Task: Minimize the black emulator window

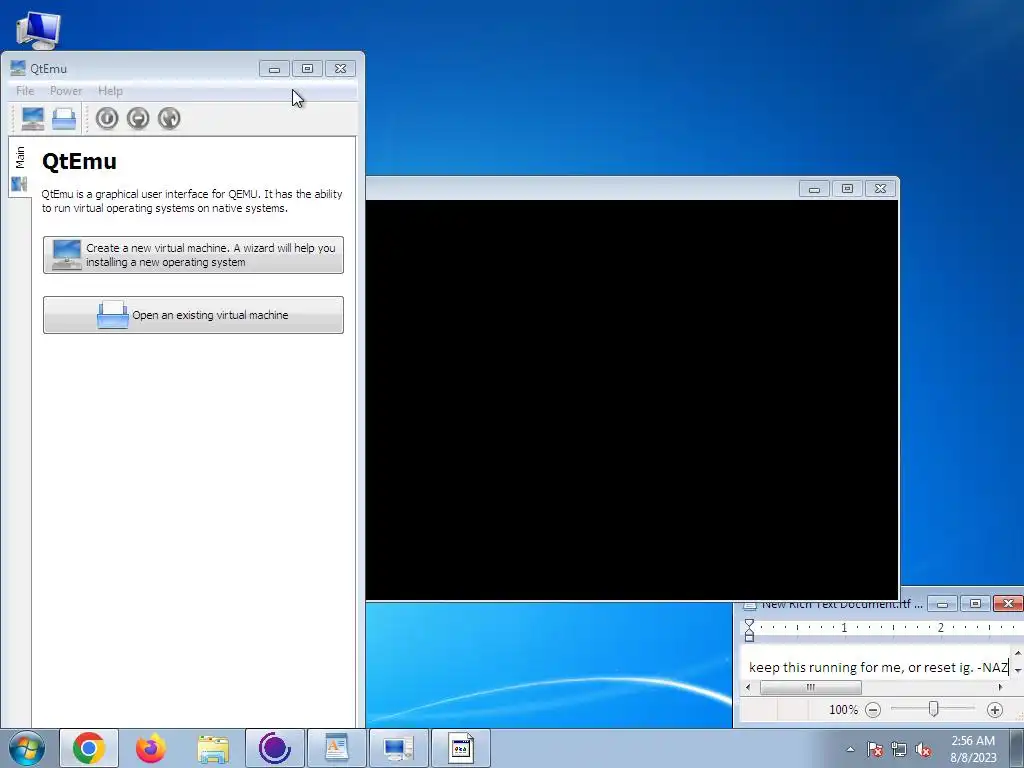Action: [x=814, y=189]
